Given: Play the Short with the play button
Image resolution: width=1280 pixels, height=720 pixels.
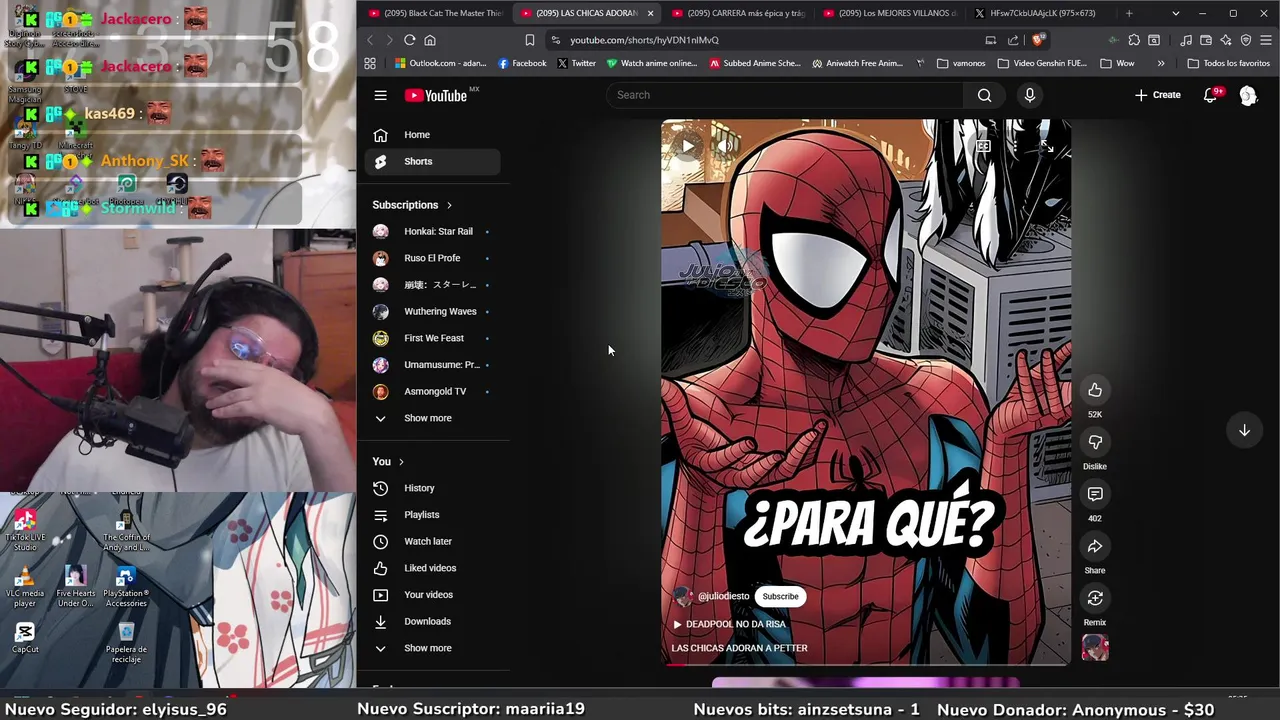Looking at the screenshot, I should [x=687, y=147].
